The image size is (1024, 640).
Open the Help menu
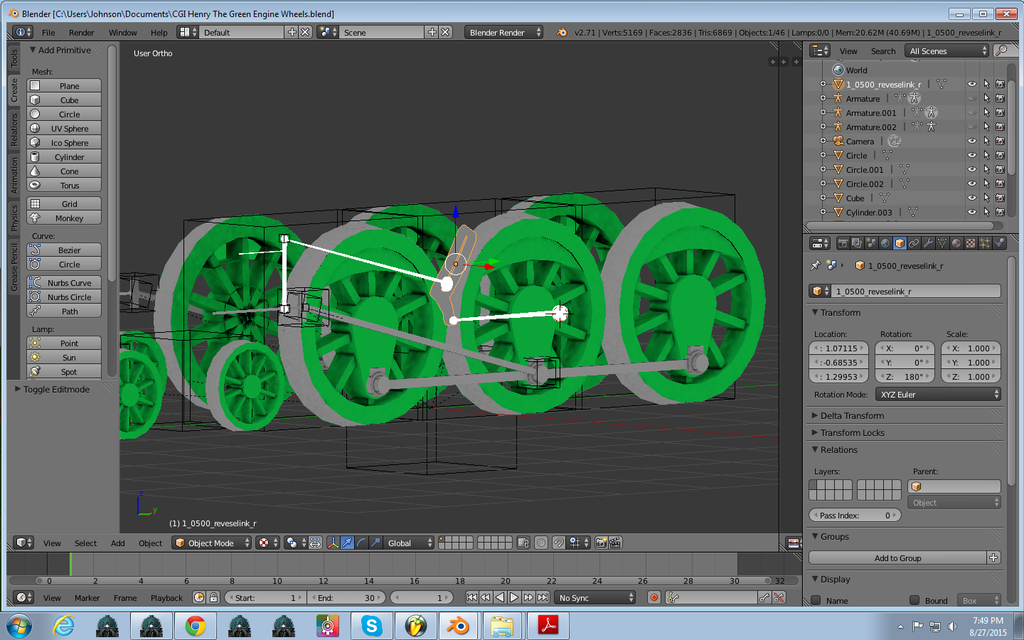[x=159, y=32]
